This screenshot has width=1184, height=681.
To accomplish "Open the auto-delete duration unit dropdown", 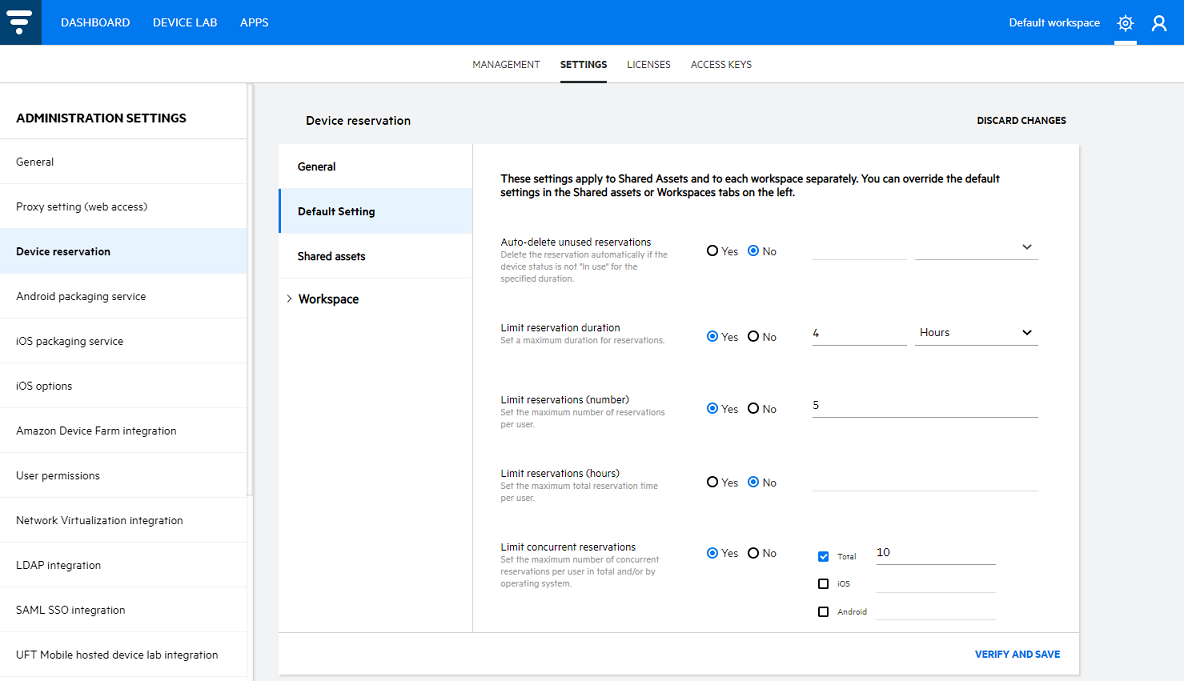I will click(x=975, y=247).
